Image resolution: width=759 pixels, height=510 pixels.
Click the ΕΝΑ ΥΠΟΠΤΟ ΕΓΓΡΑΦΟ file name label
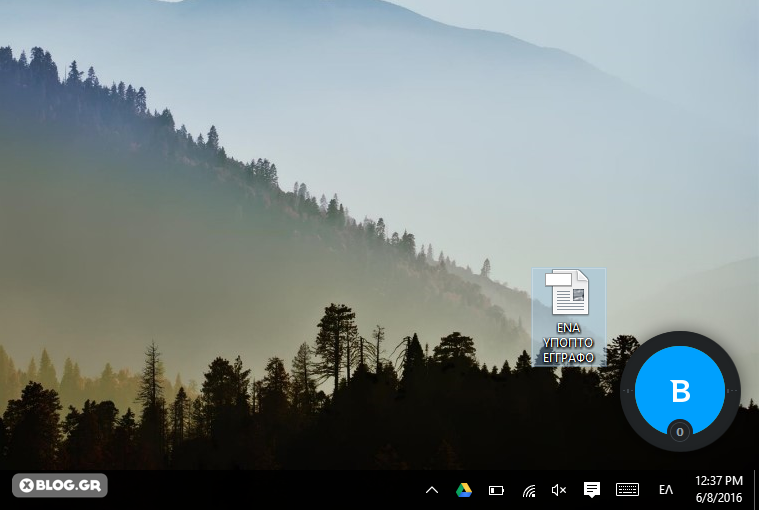click(x=568, y=342)
